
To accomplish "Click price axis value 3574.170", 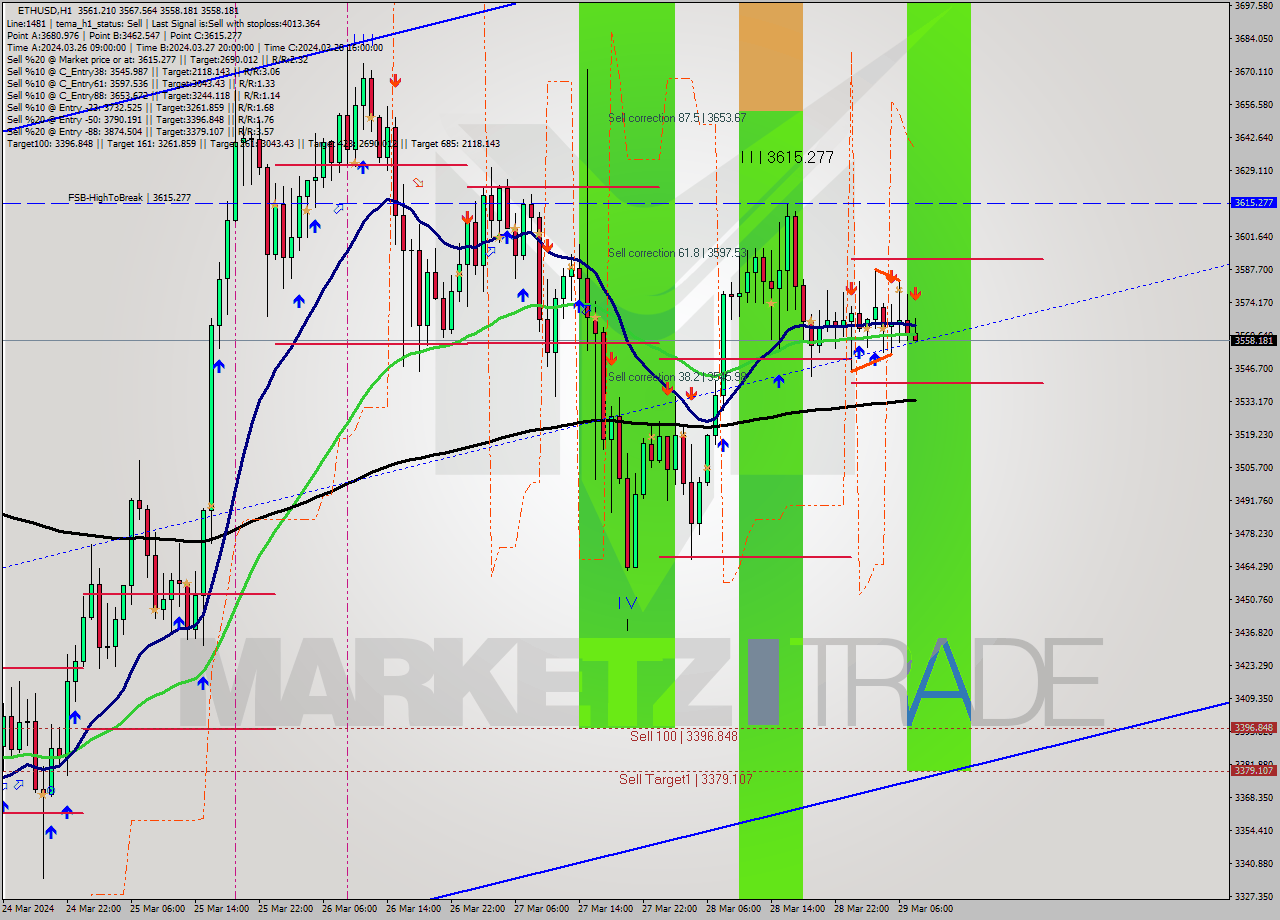I will coord(1253,303).
